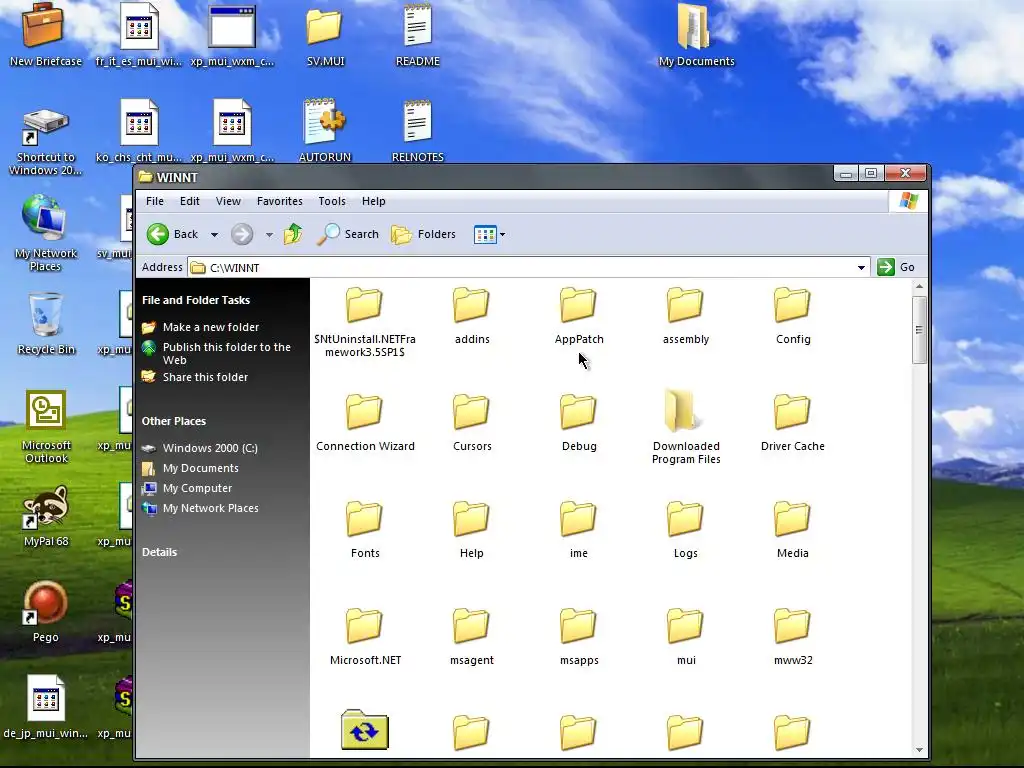Select the mww32 folder
This screenshot has height=768, width=1024.
point(793,637)
